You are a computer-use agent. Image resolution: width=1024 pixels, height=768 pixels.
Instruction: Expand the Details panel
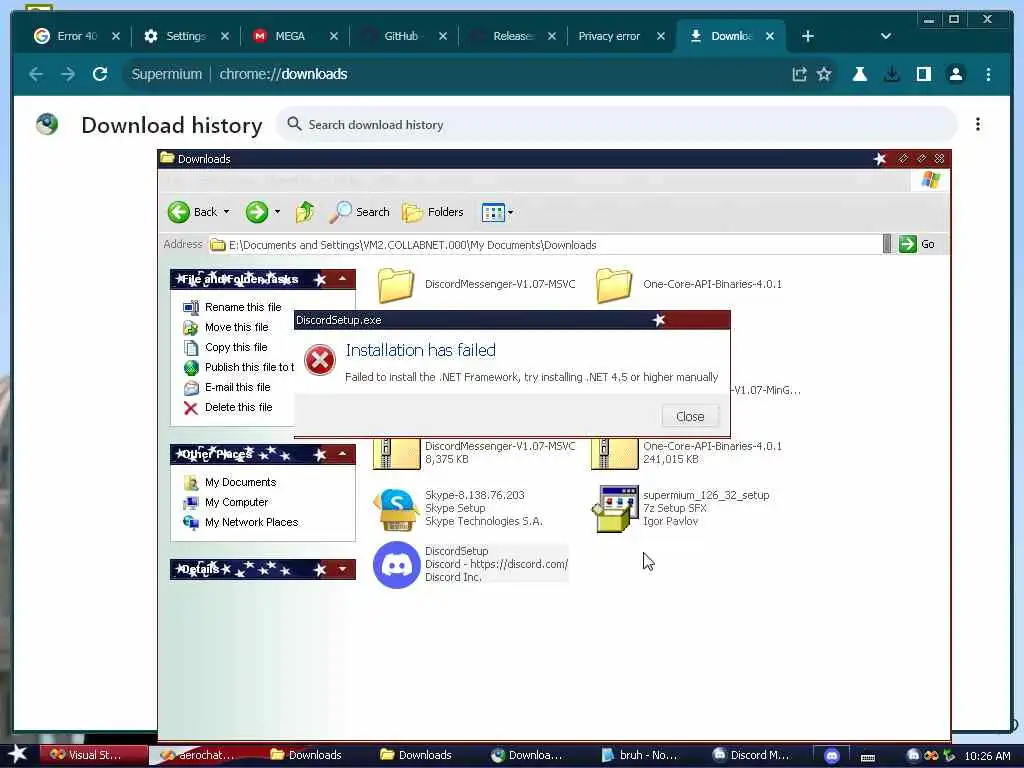point(342,569)
